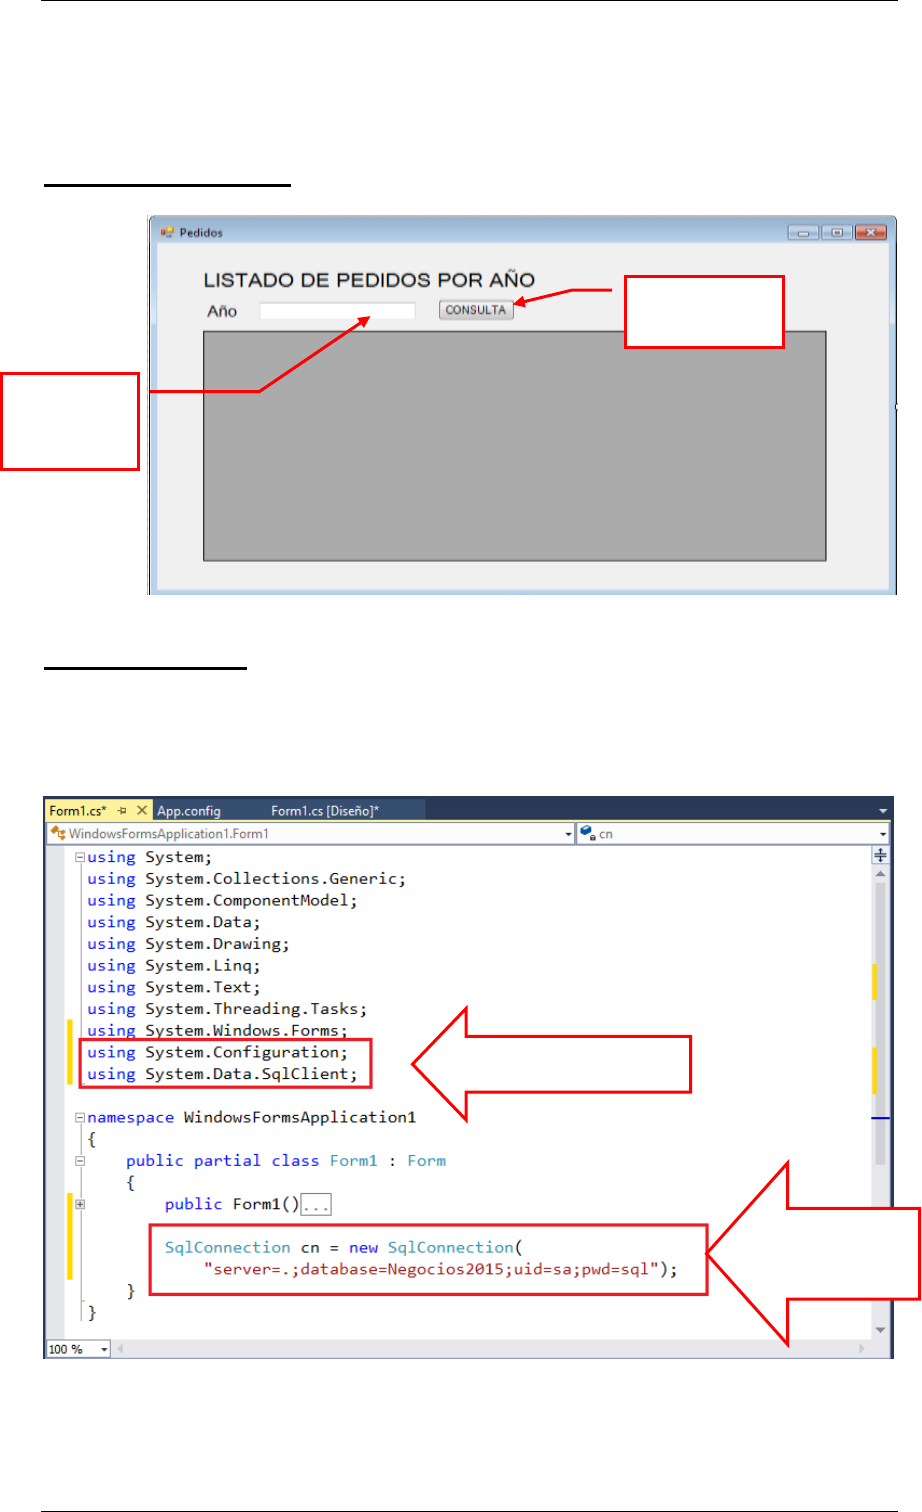
Task: Click the class icon beside WindowsFormsApplication1.Form1
Action: [x=58, y=833]
